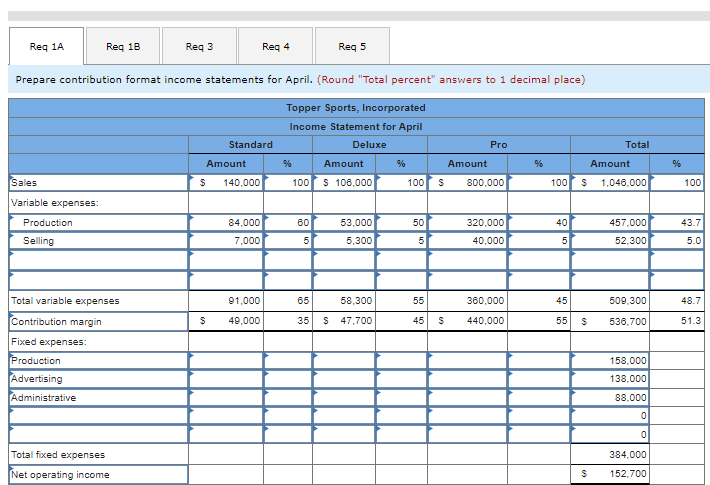
Task: Open the fixed Production row label dropdown
Action: 98,360
